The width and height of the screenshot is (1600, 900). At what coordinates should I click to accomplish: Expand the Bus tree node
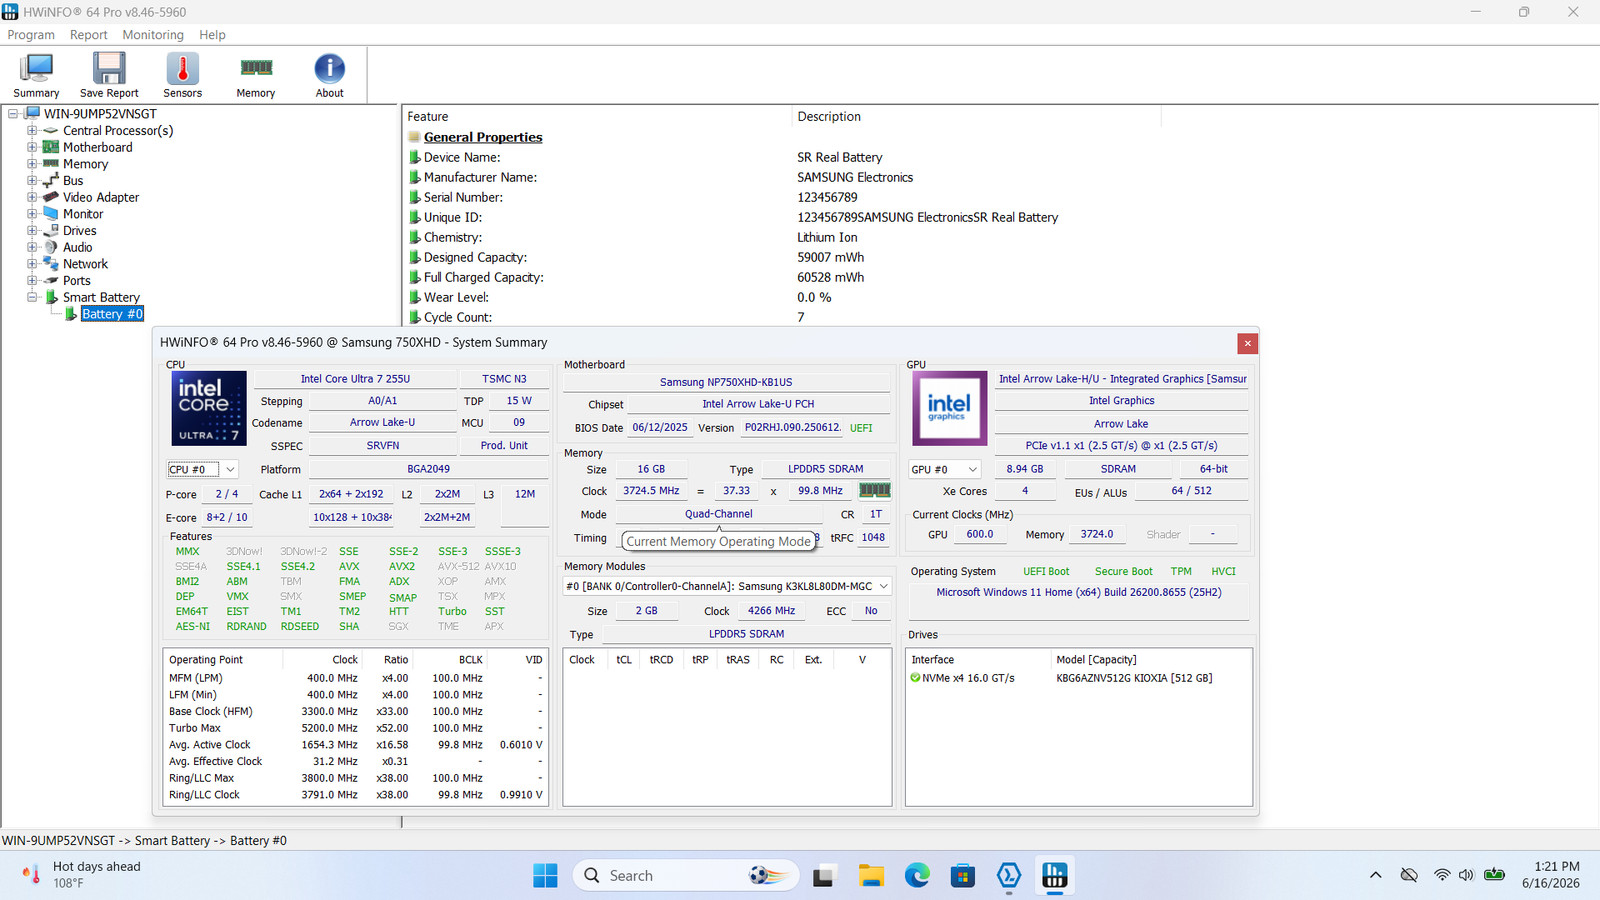point(32,181)
